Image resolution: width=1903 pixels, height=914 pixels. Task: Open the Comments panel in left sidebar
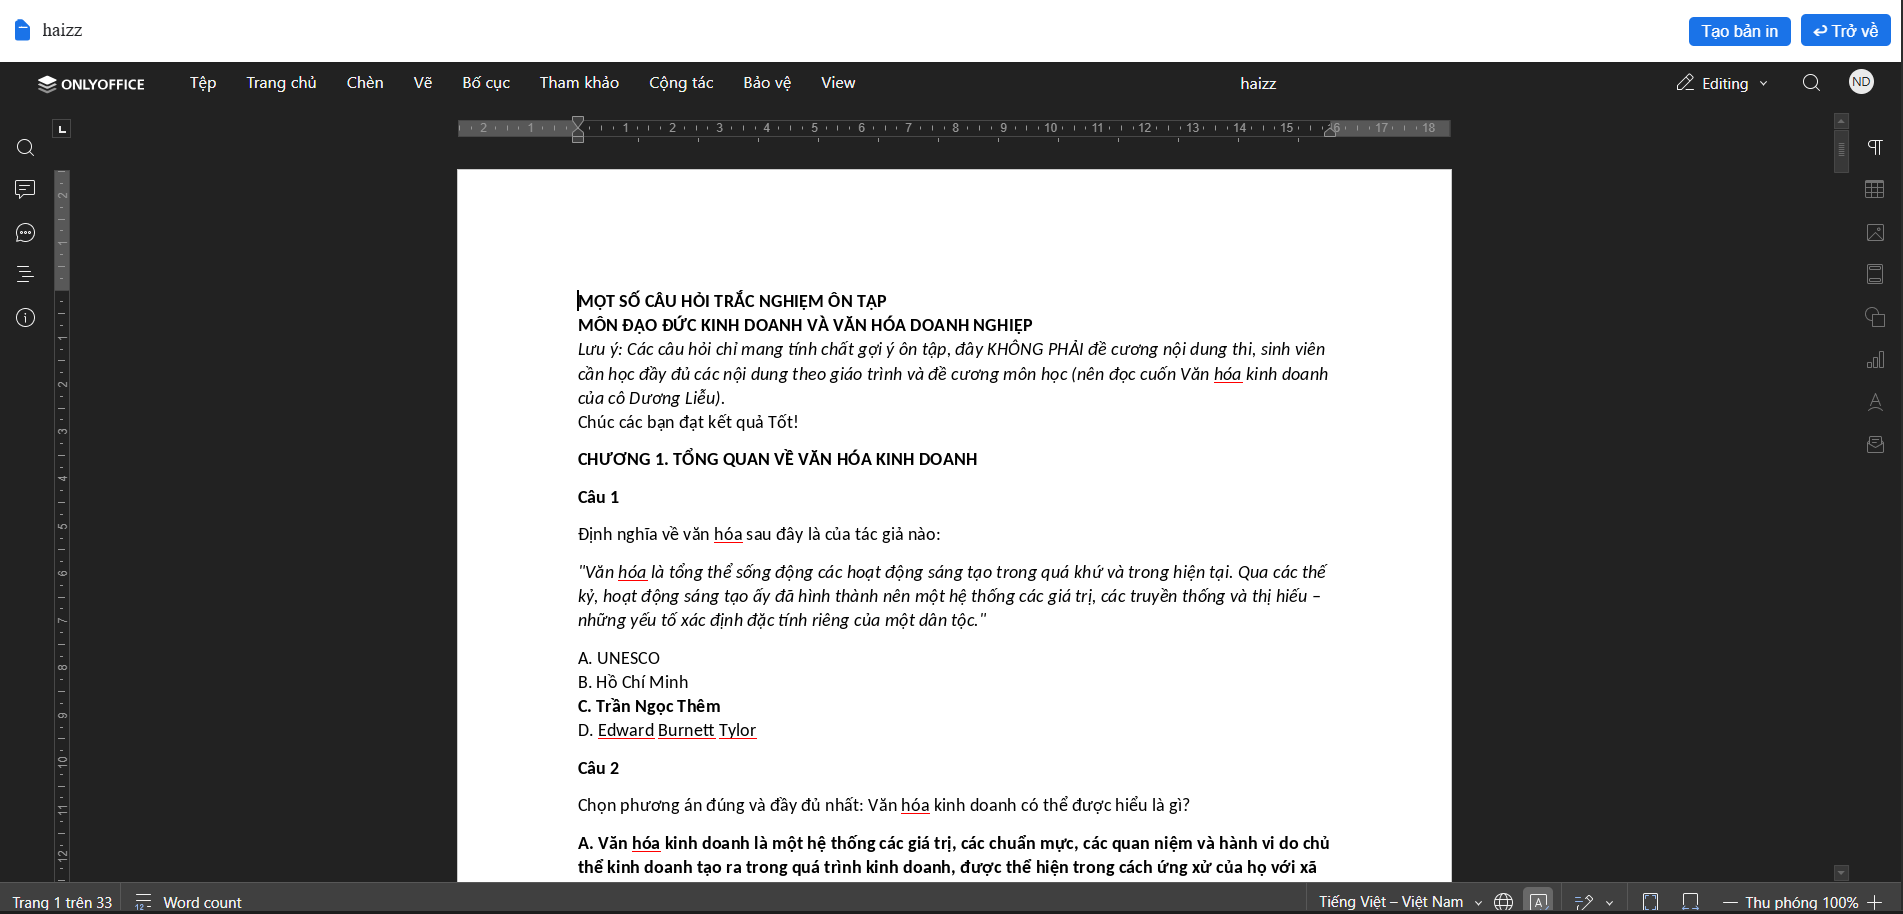(x=25, y=190)
